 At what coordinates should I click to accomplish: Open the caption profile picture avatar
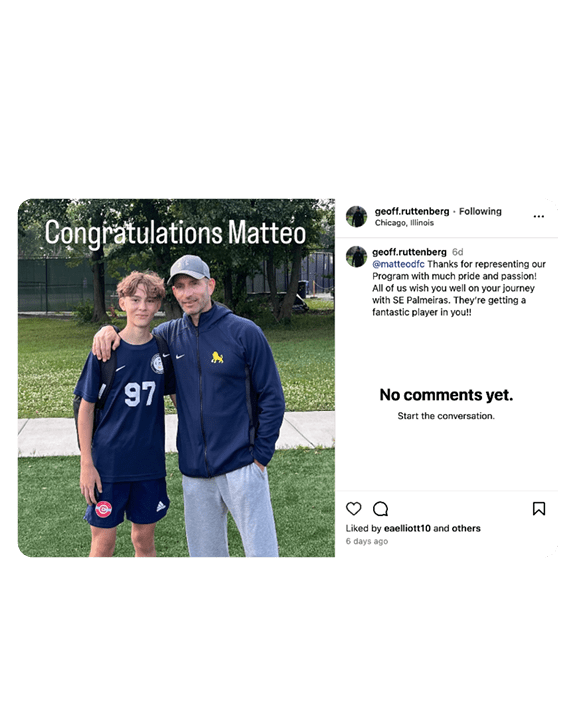pos(356,257)
